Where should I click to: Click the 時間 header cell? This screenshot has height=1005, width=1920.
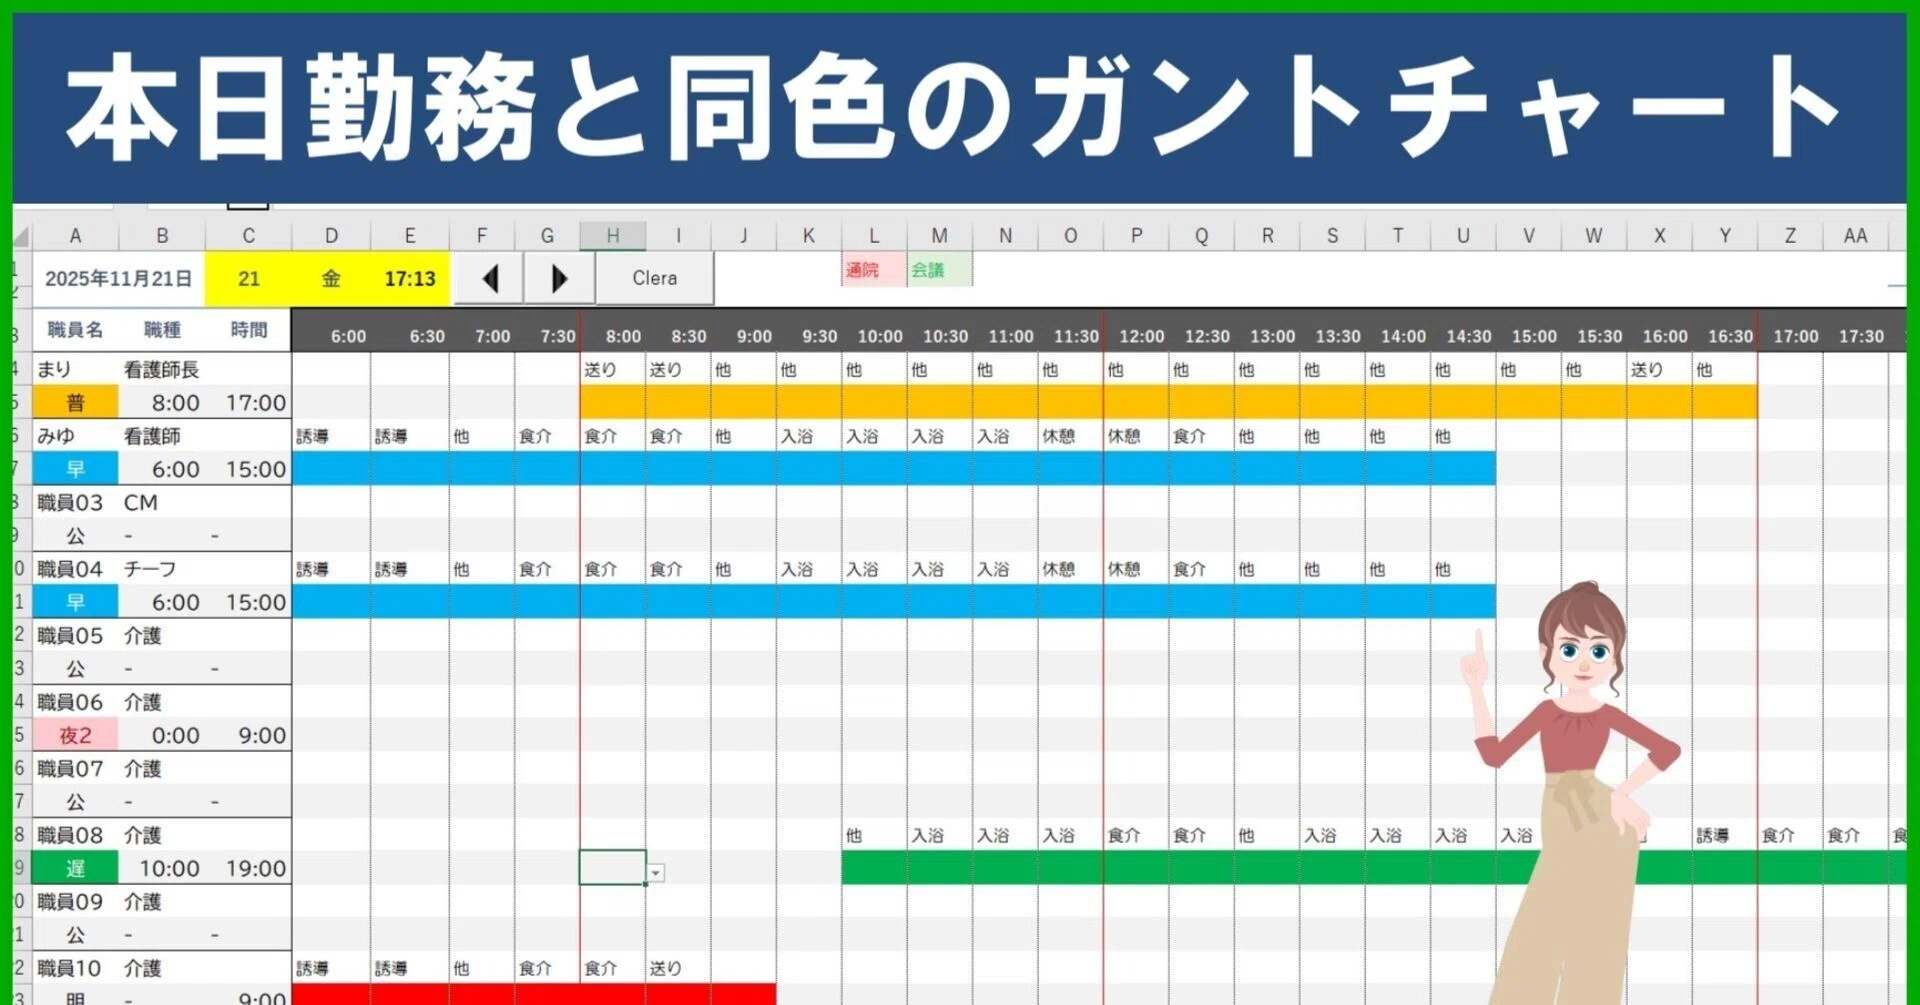[248, 330]
